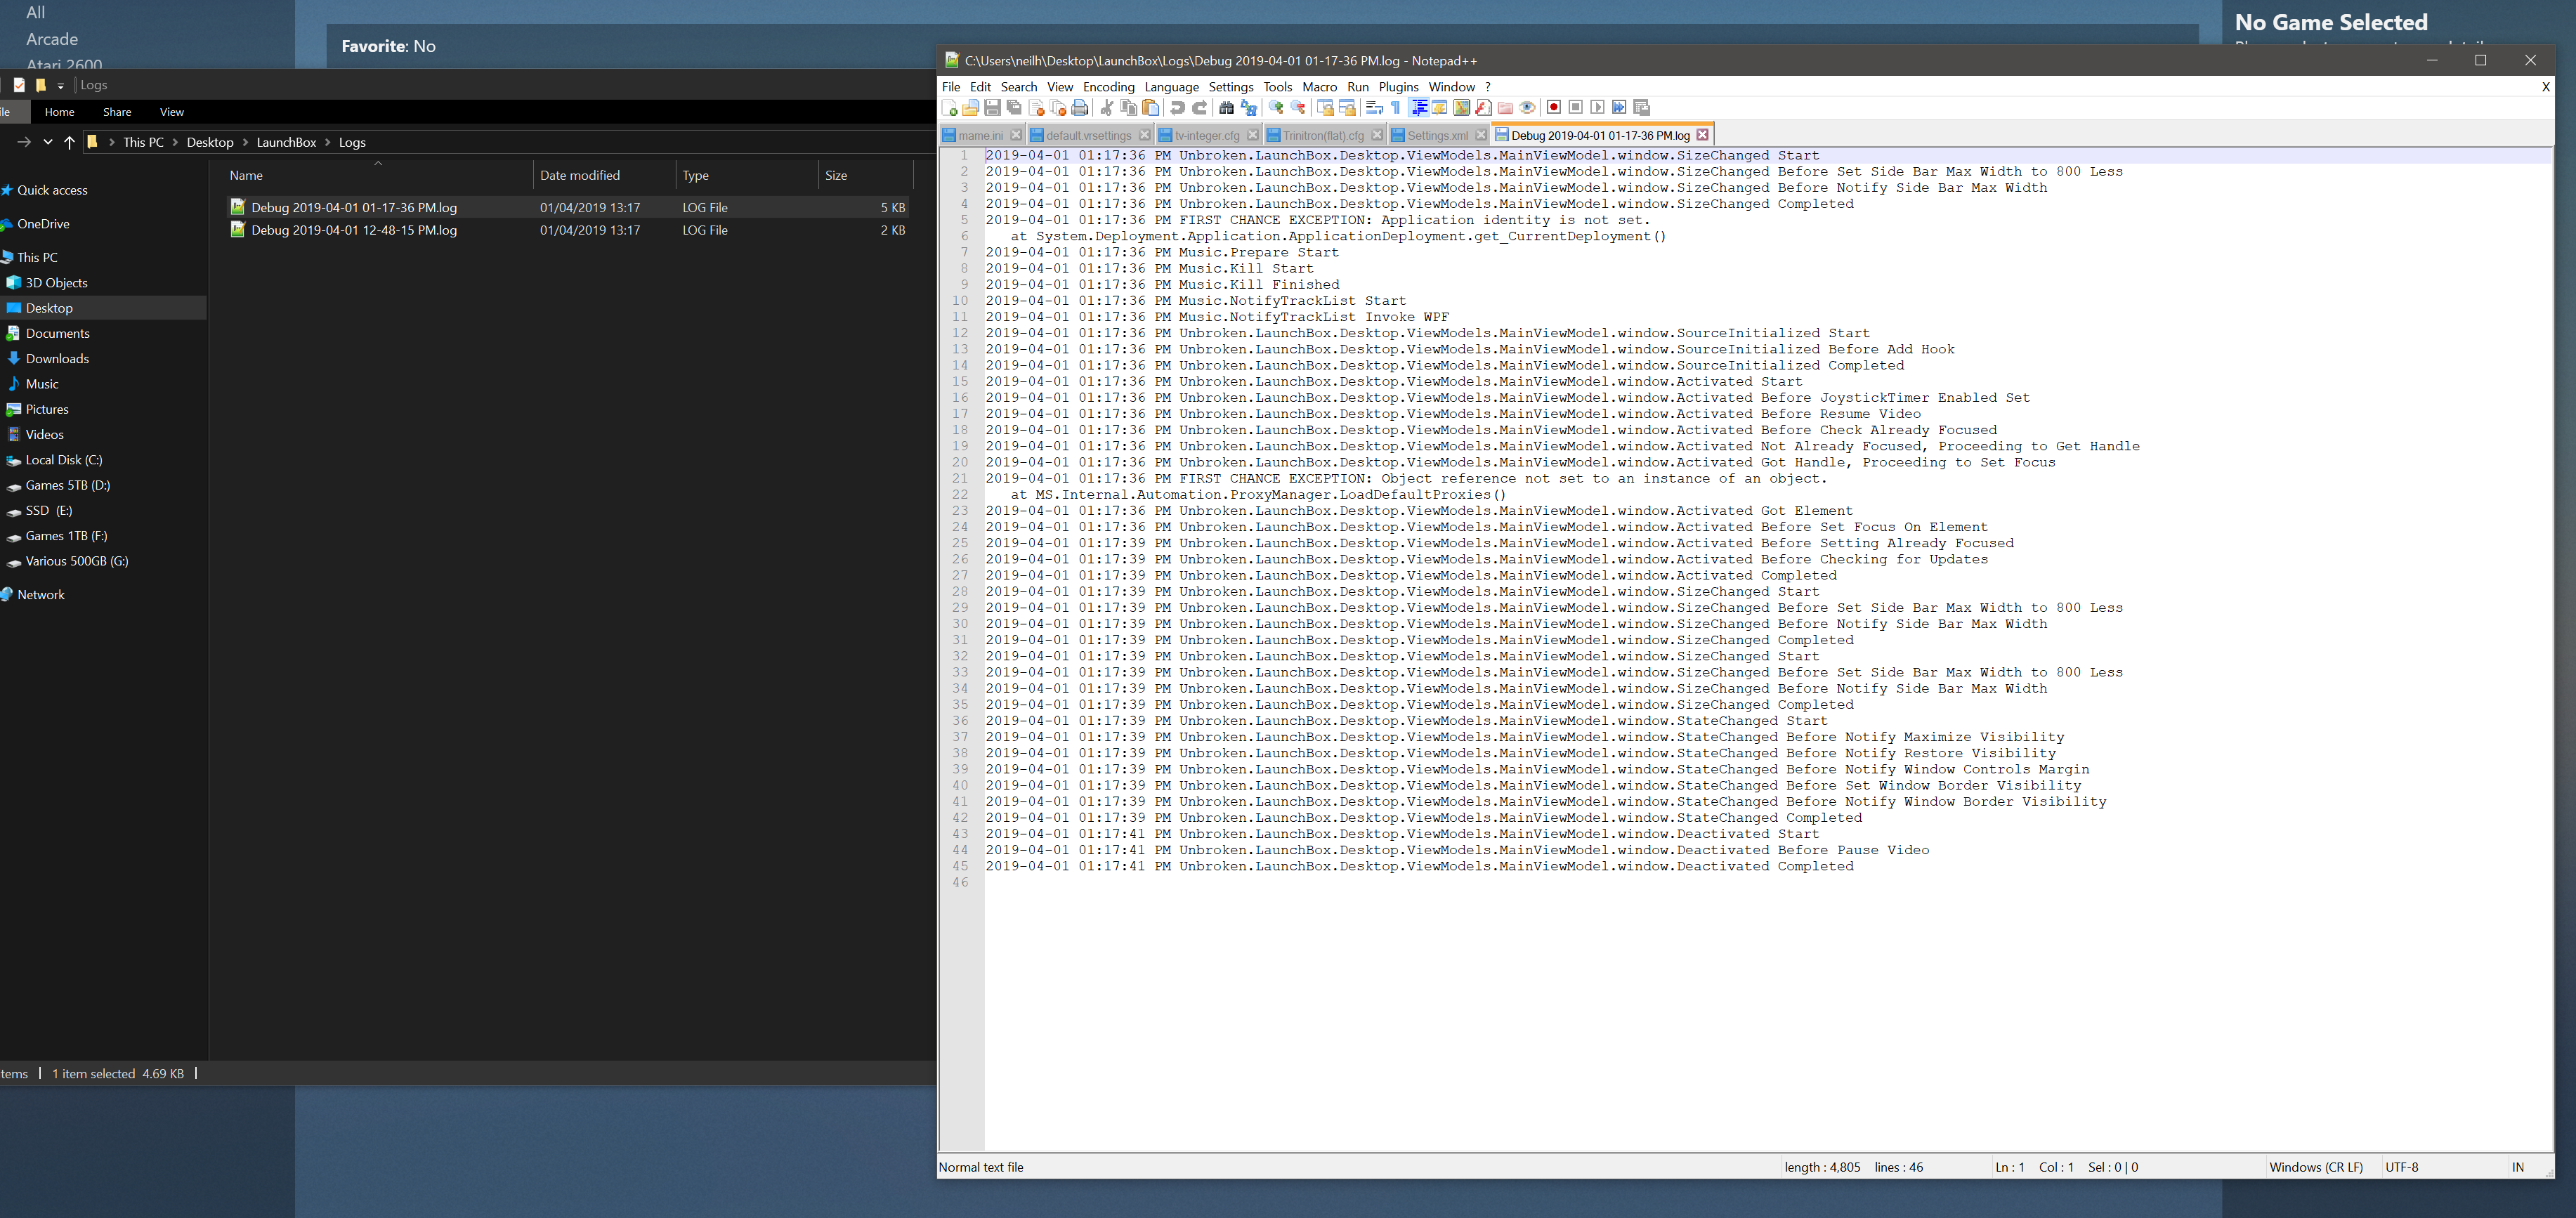Click the Save Recorded Macro icon
2576x1218 pixels.
[x=1642, y=108]
